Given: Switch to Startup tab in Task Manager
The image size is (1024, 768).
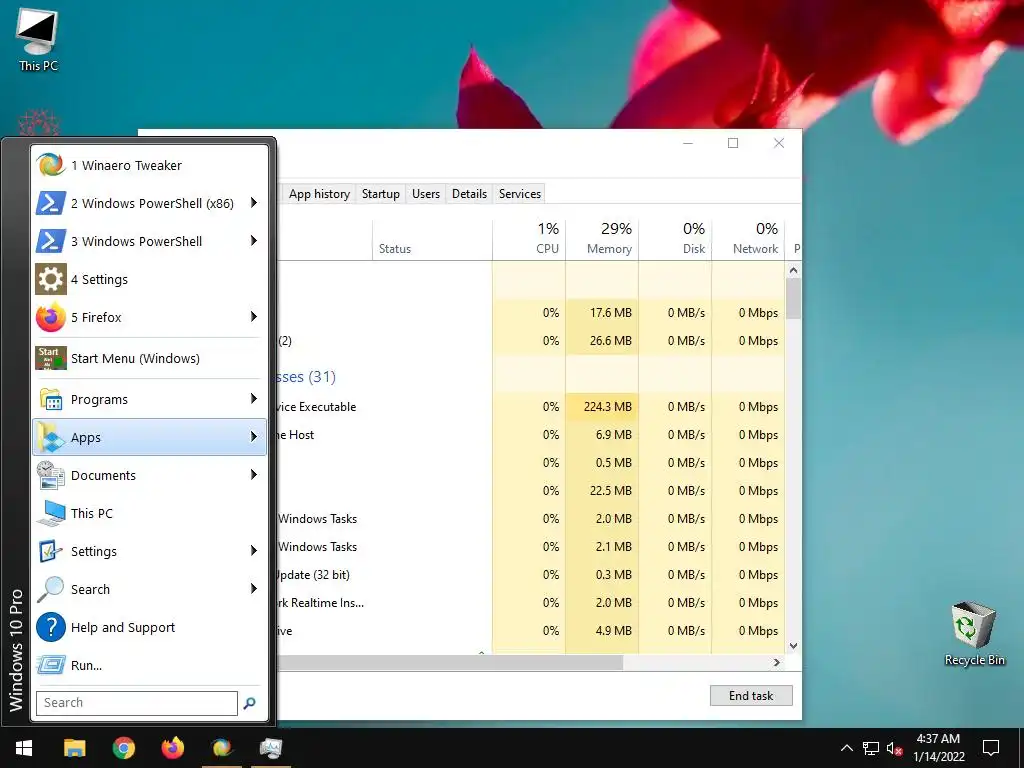Looking at the screenshot, I should click(381, 194).
